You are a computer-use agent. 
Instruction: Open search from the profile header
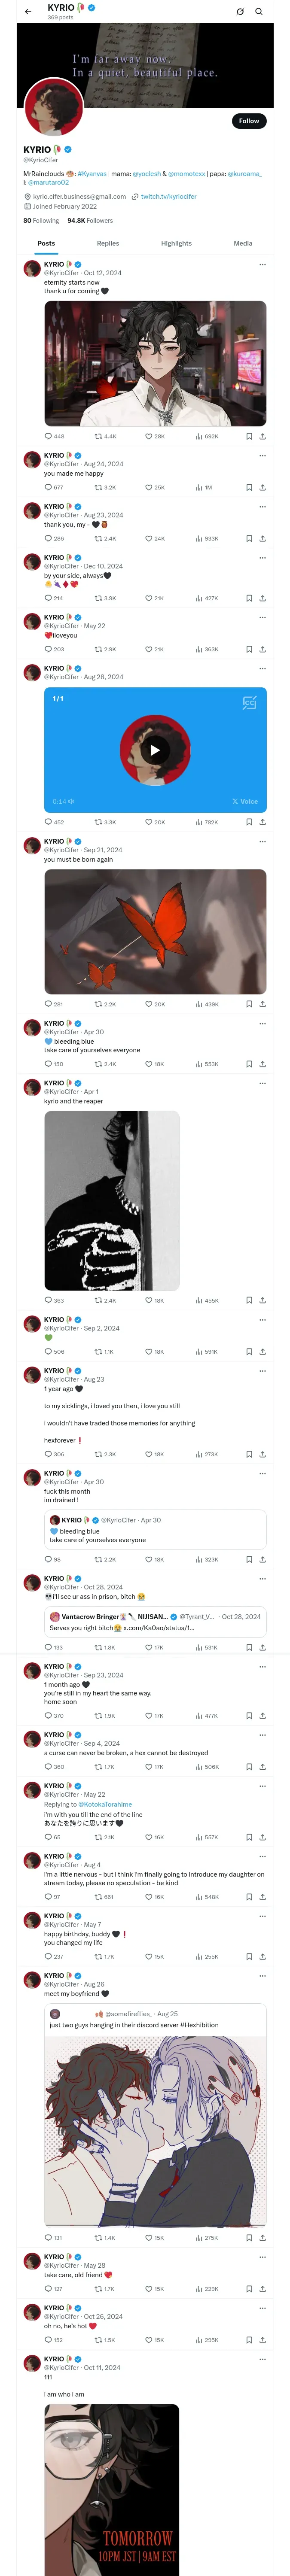pyautogui.click(x=258, y=12)
